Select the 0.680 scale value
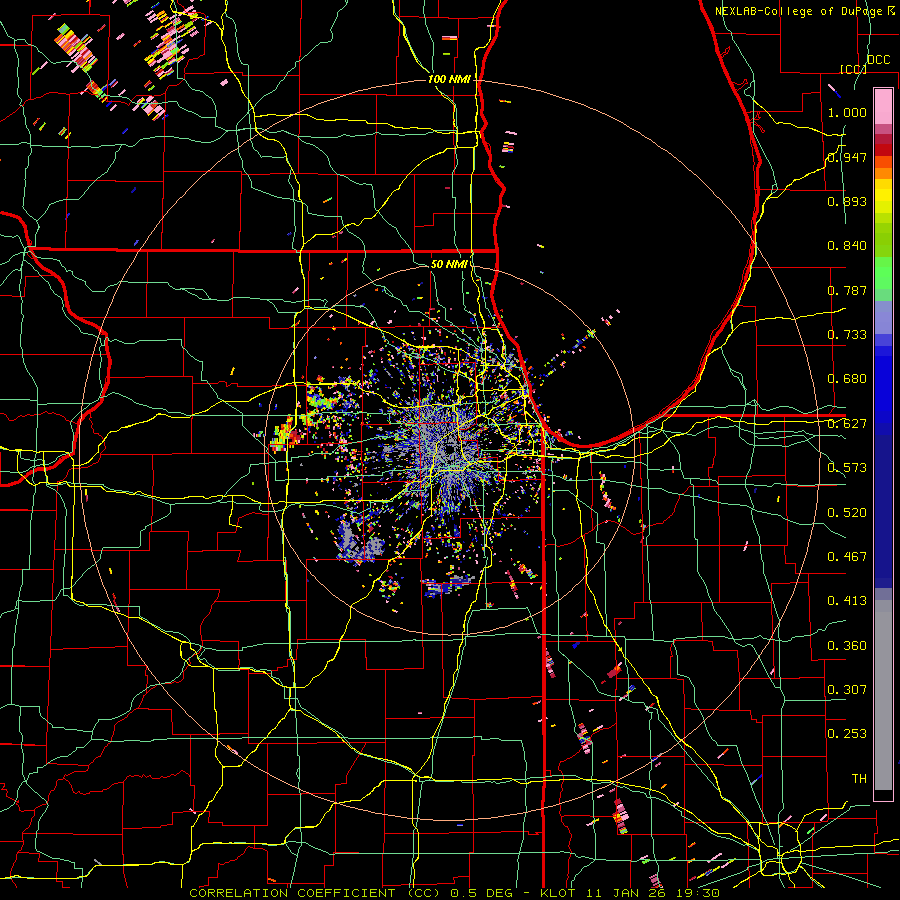The height and width of the screenshot is (900, 900). [847, 379]
